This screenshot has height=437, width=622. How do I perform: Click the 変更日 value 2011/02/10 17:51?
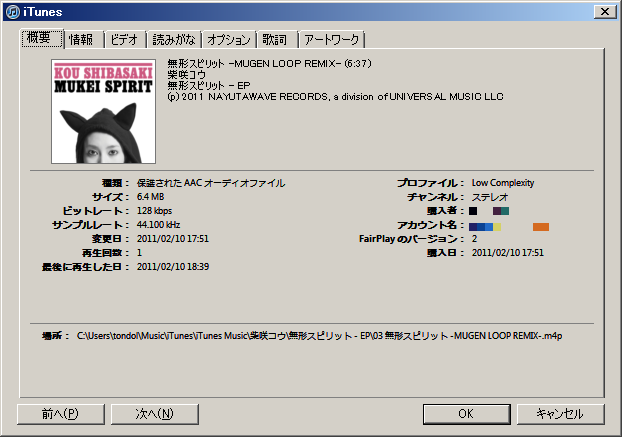click(173, 239)
